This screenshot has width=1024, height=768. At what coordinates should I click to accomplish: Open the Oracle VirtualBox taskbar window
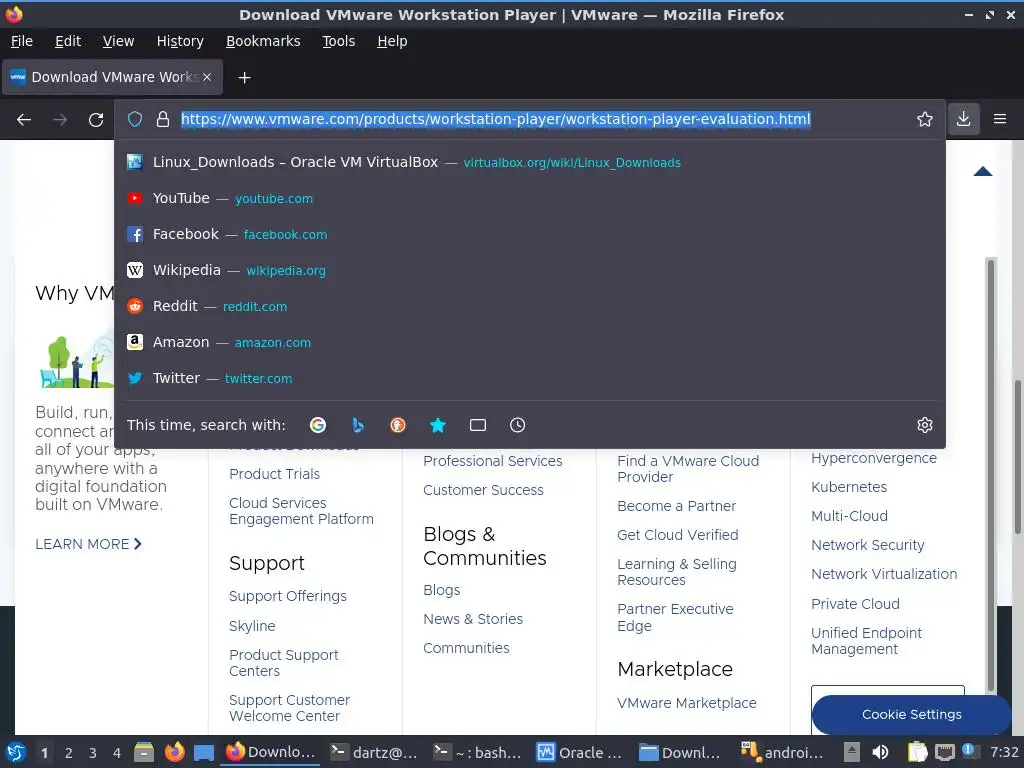580,753
